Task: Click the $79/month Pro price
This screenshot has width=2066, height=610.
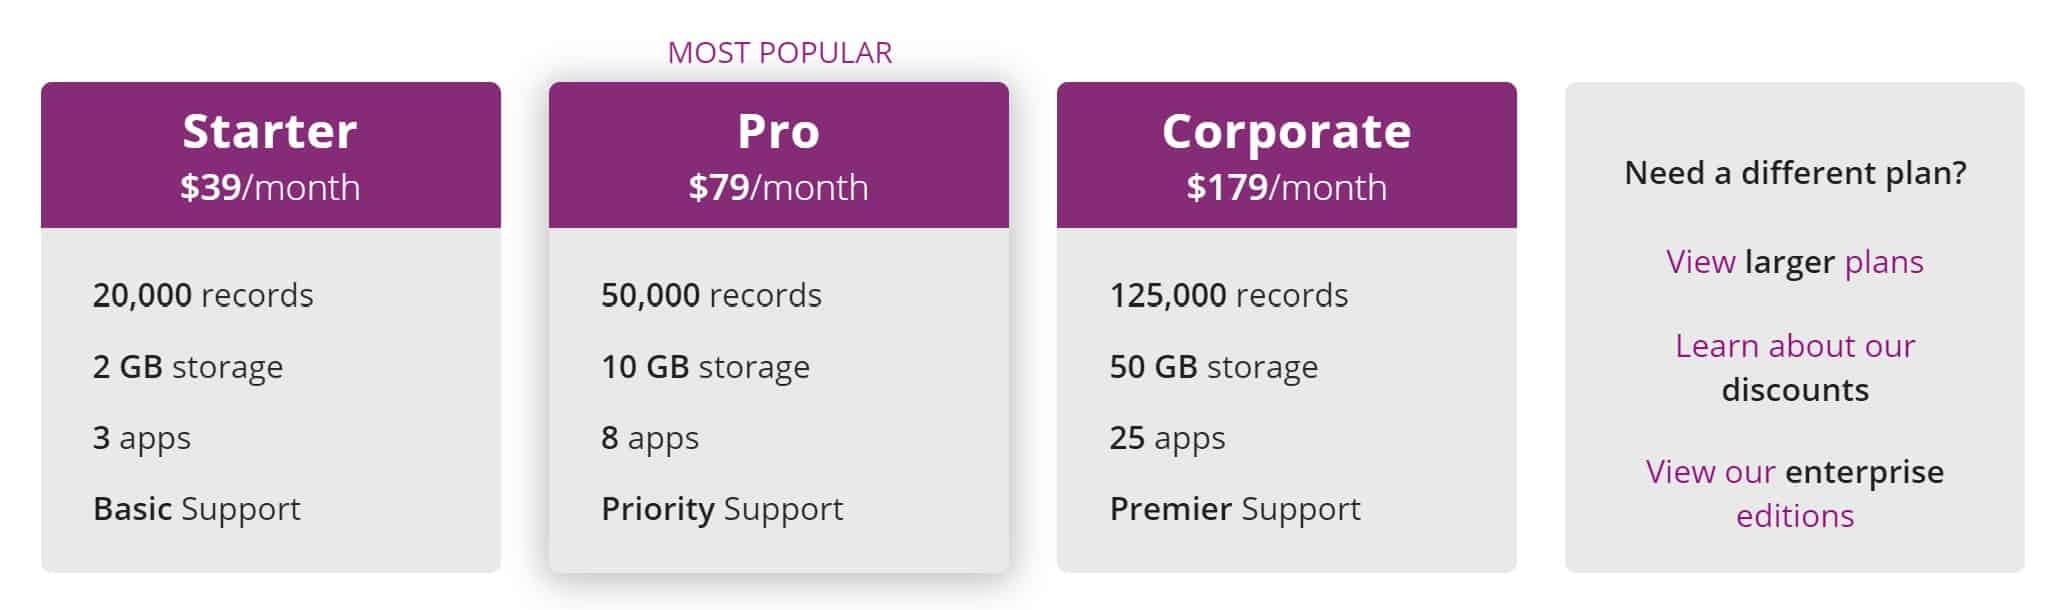Action: click(x=778, y=188)
